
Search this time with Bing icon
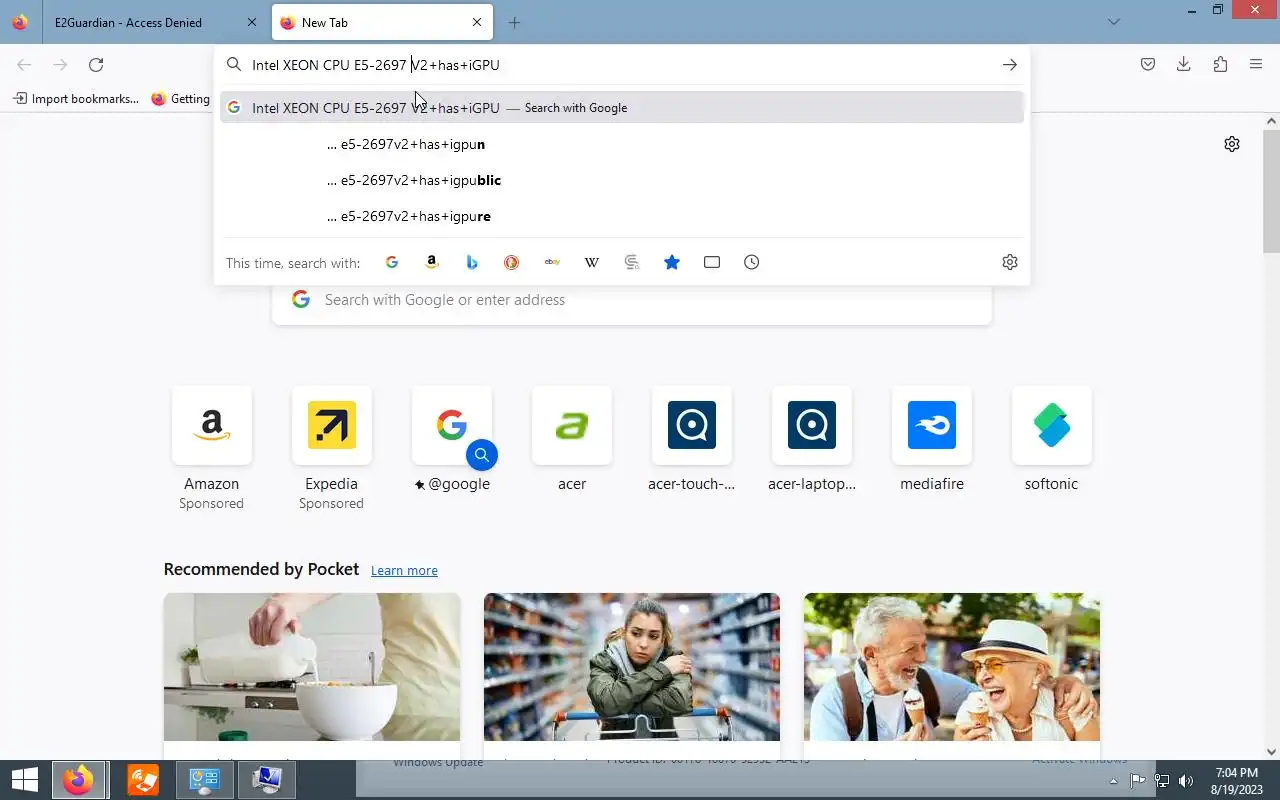tap(472, 262)
